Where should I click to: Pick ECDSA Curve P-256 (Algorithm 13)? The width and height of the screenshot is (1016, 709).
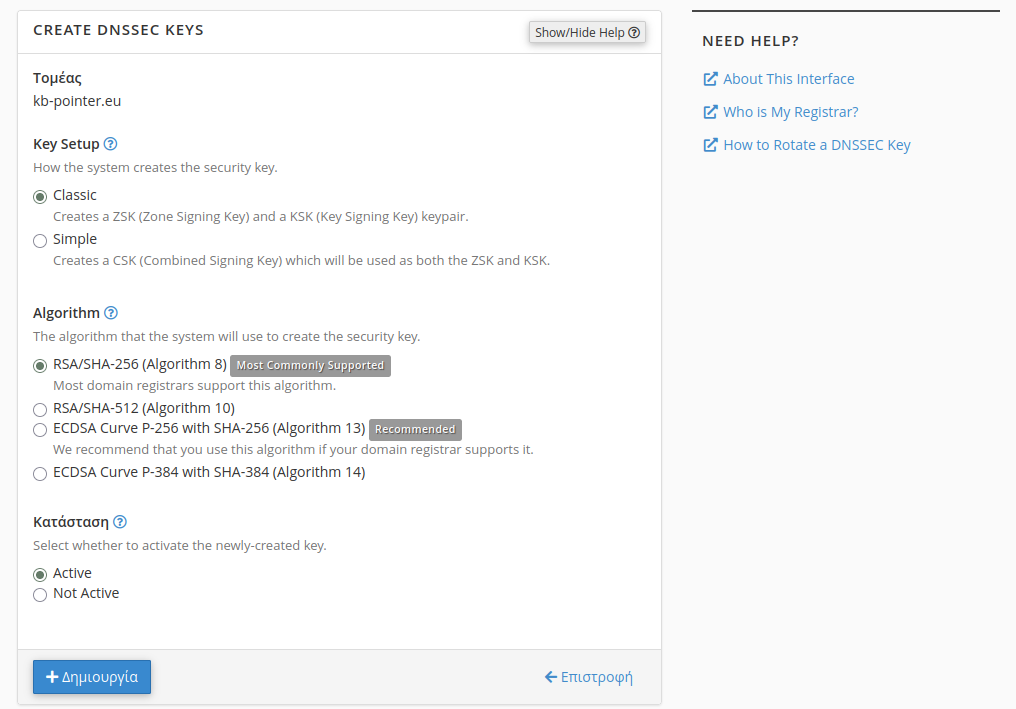[40, 430]
